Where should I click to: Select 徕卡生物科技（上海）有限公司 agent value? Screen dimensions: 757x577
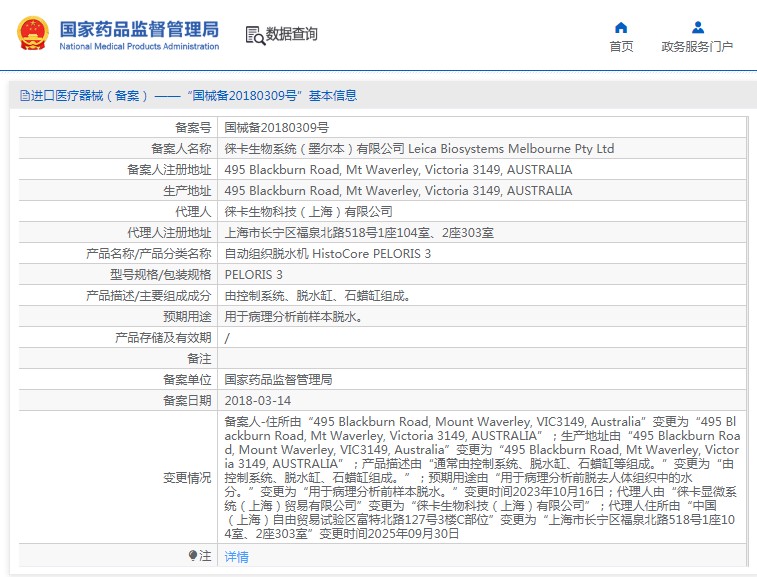[x=308, y=211]
